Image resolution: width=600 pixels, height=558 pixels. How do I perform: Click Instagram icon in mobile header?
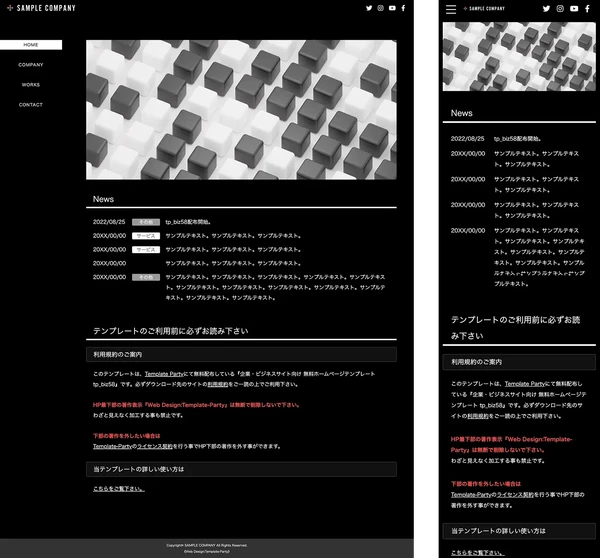coord(560,8)
